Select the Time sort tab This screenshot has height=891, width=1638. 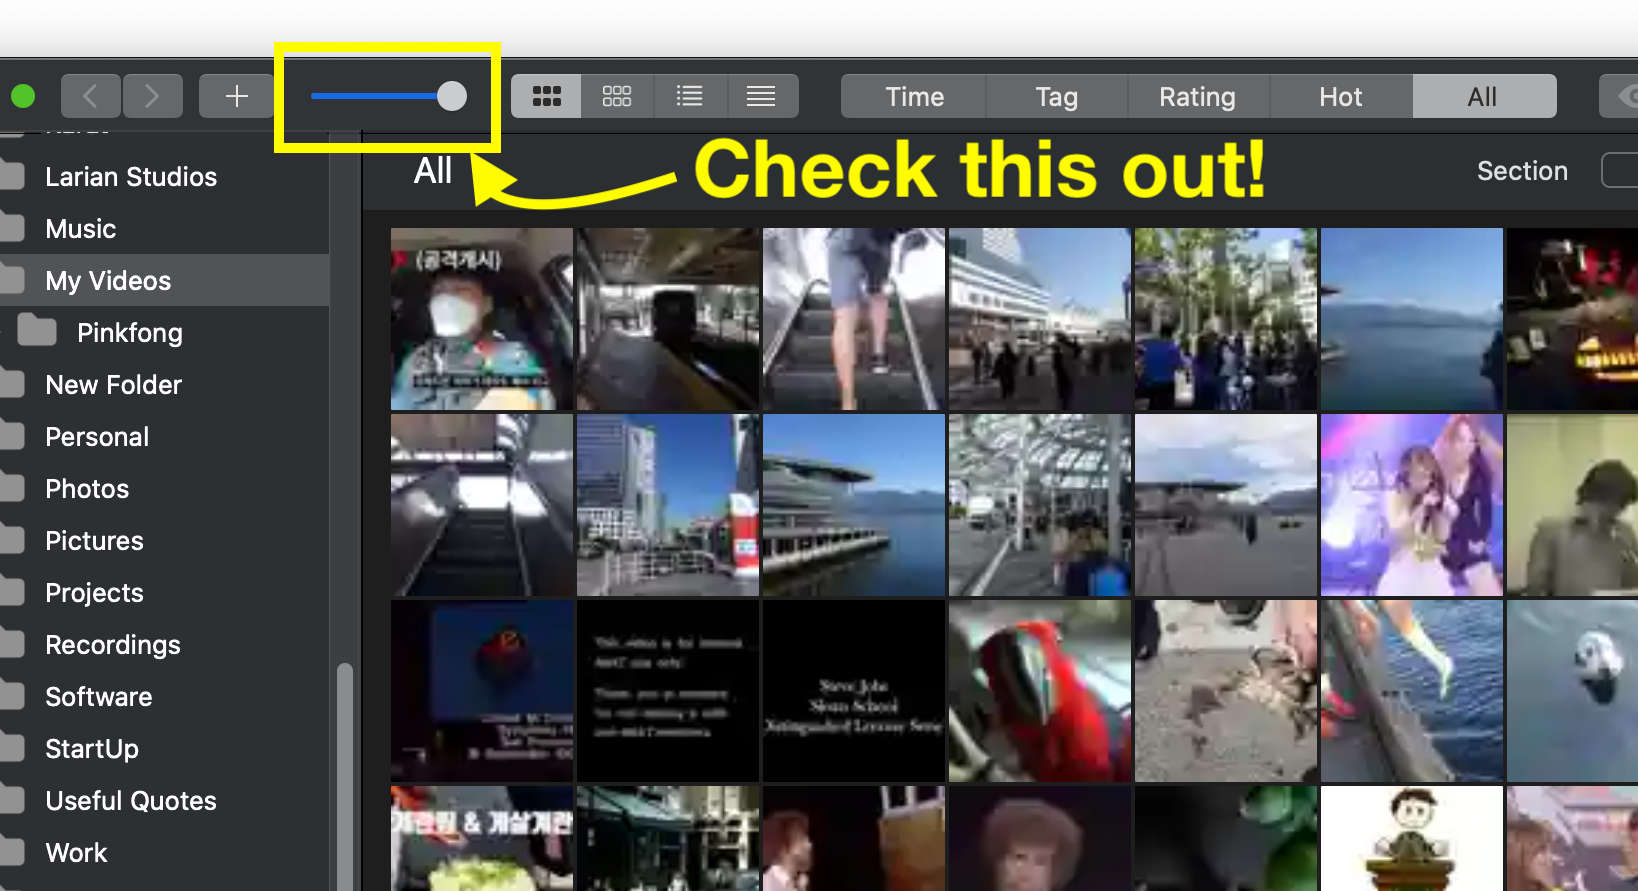coord(914,96)
